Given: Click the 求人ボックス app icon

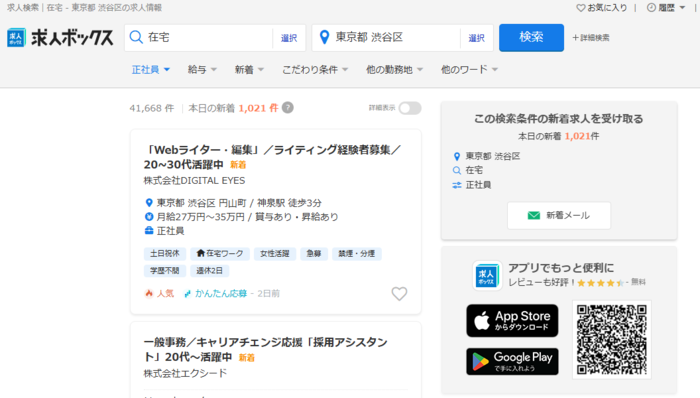Looking at the screenshot, I should point(487,275).
